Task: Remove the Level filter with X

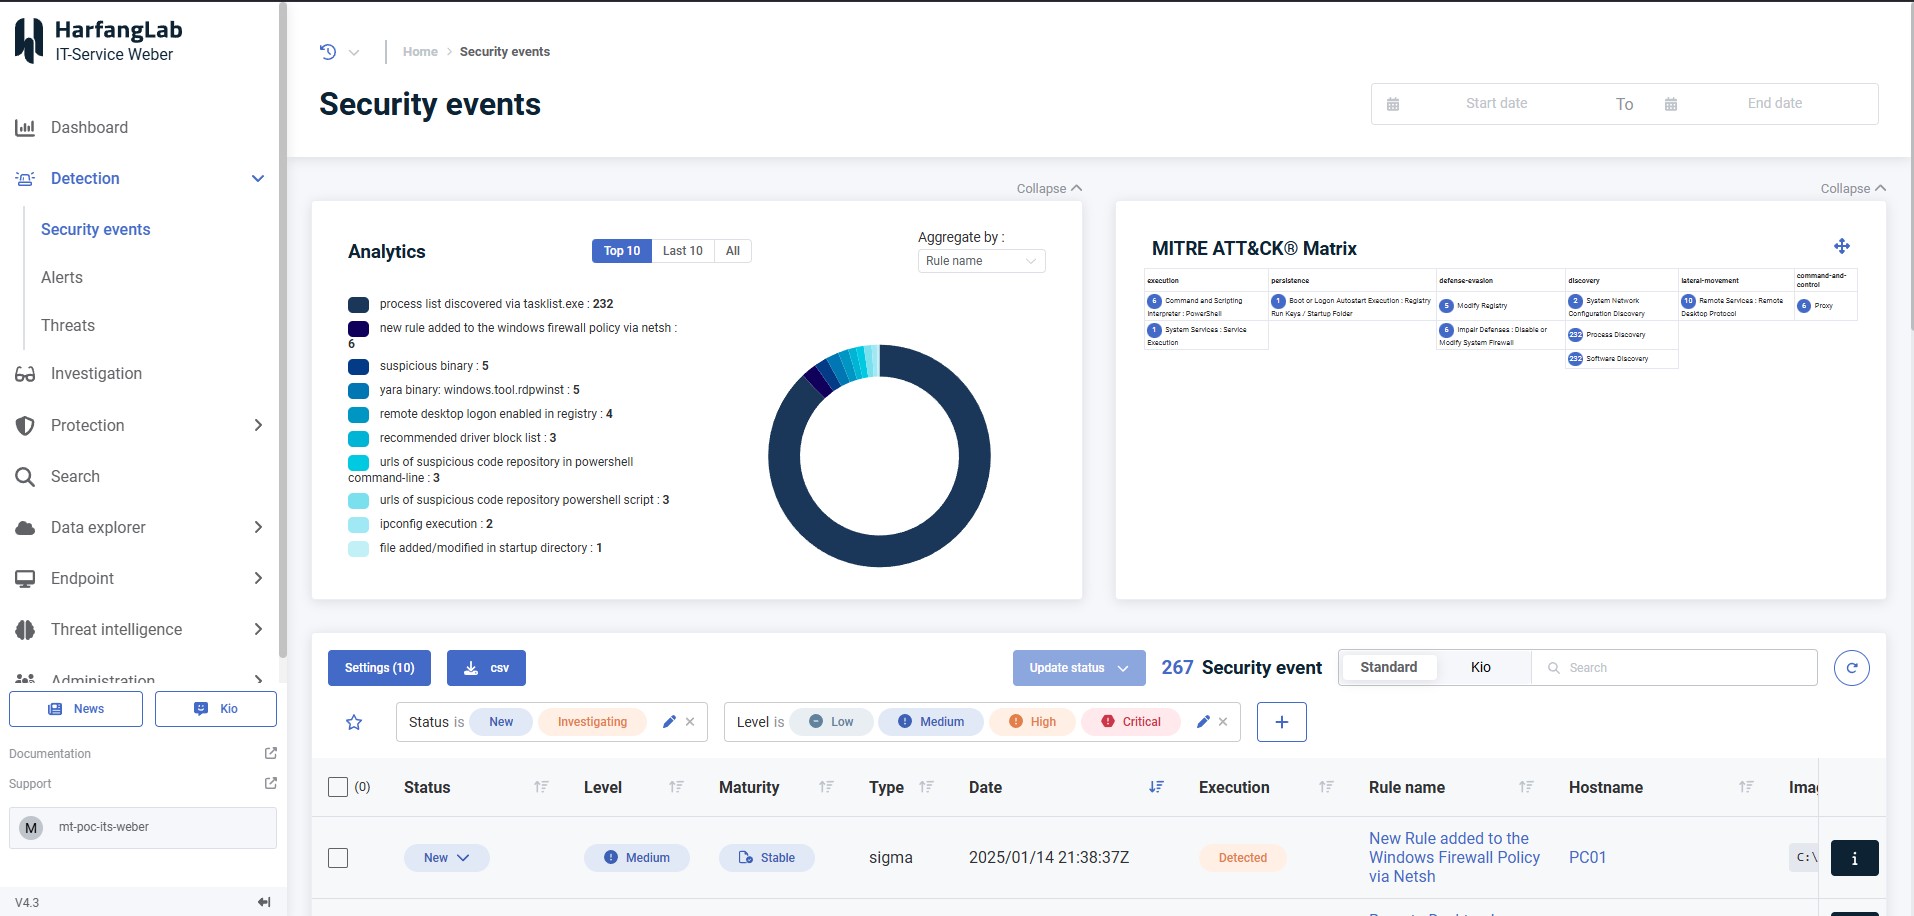Action: point(1223,722)
